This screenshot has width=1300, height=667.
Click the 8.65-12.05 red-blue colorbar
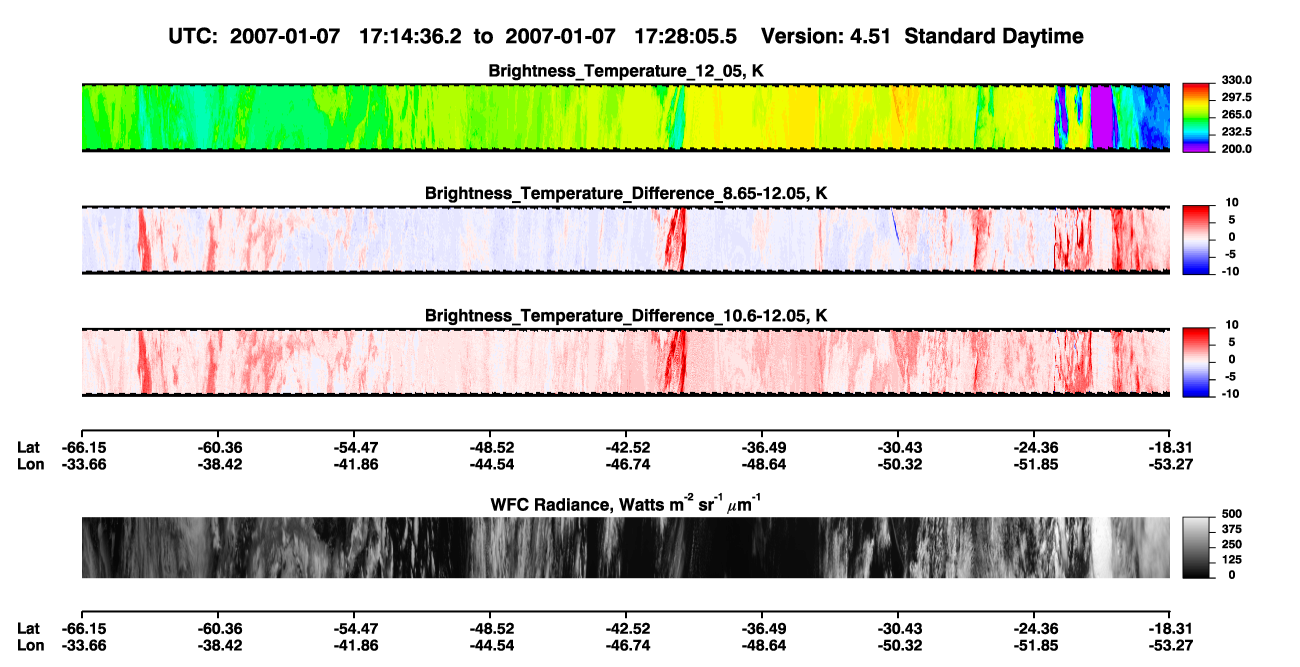coord(1198,239)
